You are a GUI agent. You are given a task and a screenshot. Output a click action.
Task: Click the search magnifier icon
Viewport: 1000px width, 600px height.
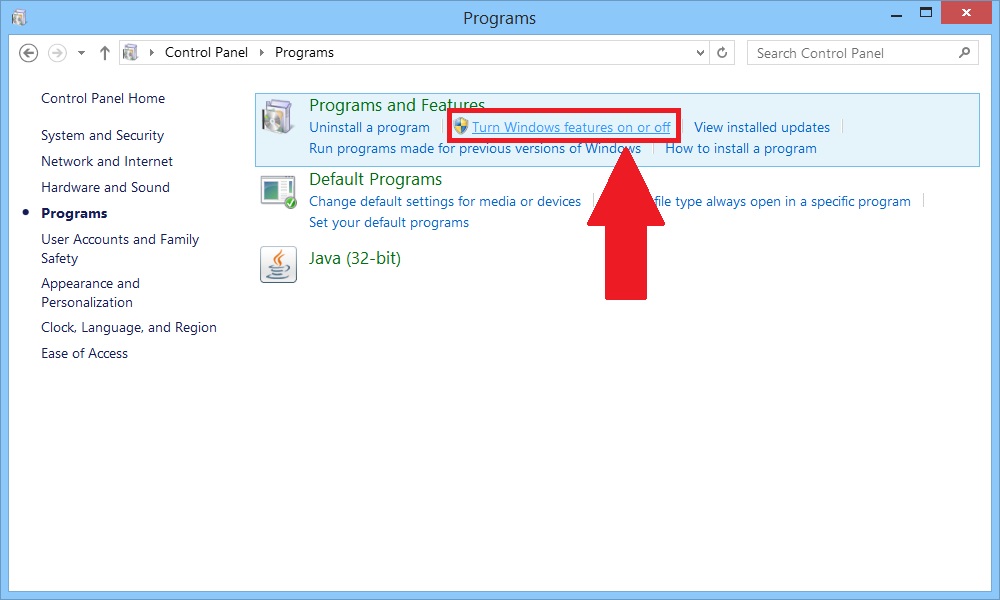tap(965, 53)
